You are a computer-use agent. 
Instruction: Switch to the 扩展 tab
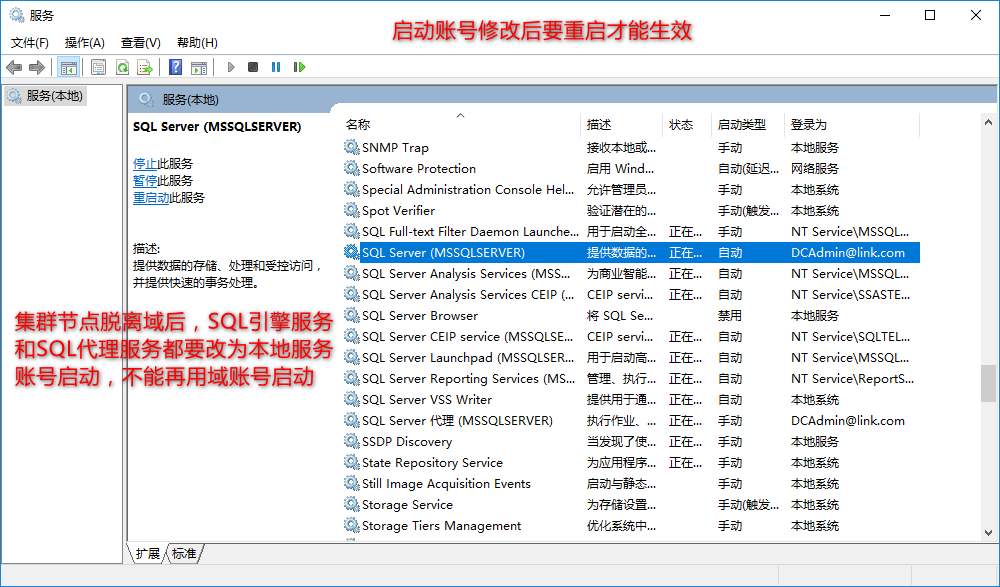click(x=148, y=553)
